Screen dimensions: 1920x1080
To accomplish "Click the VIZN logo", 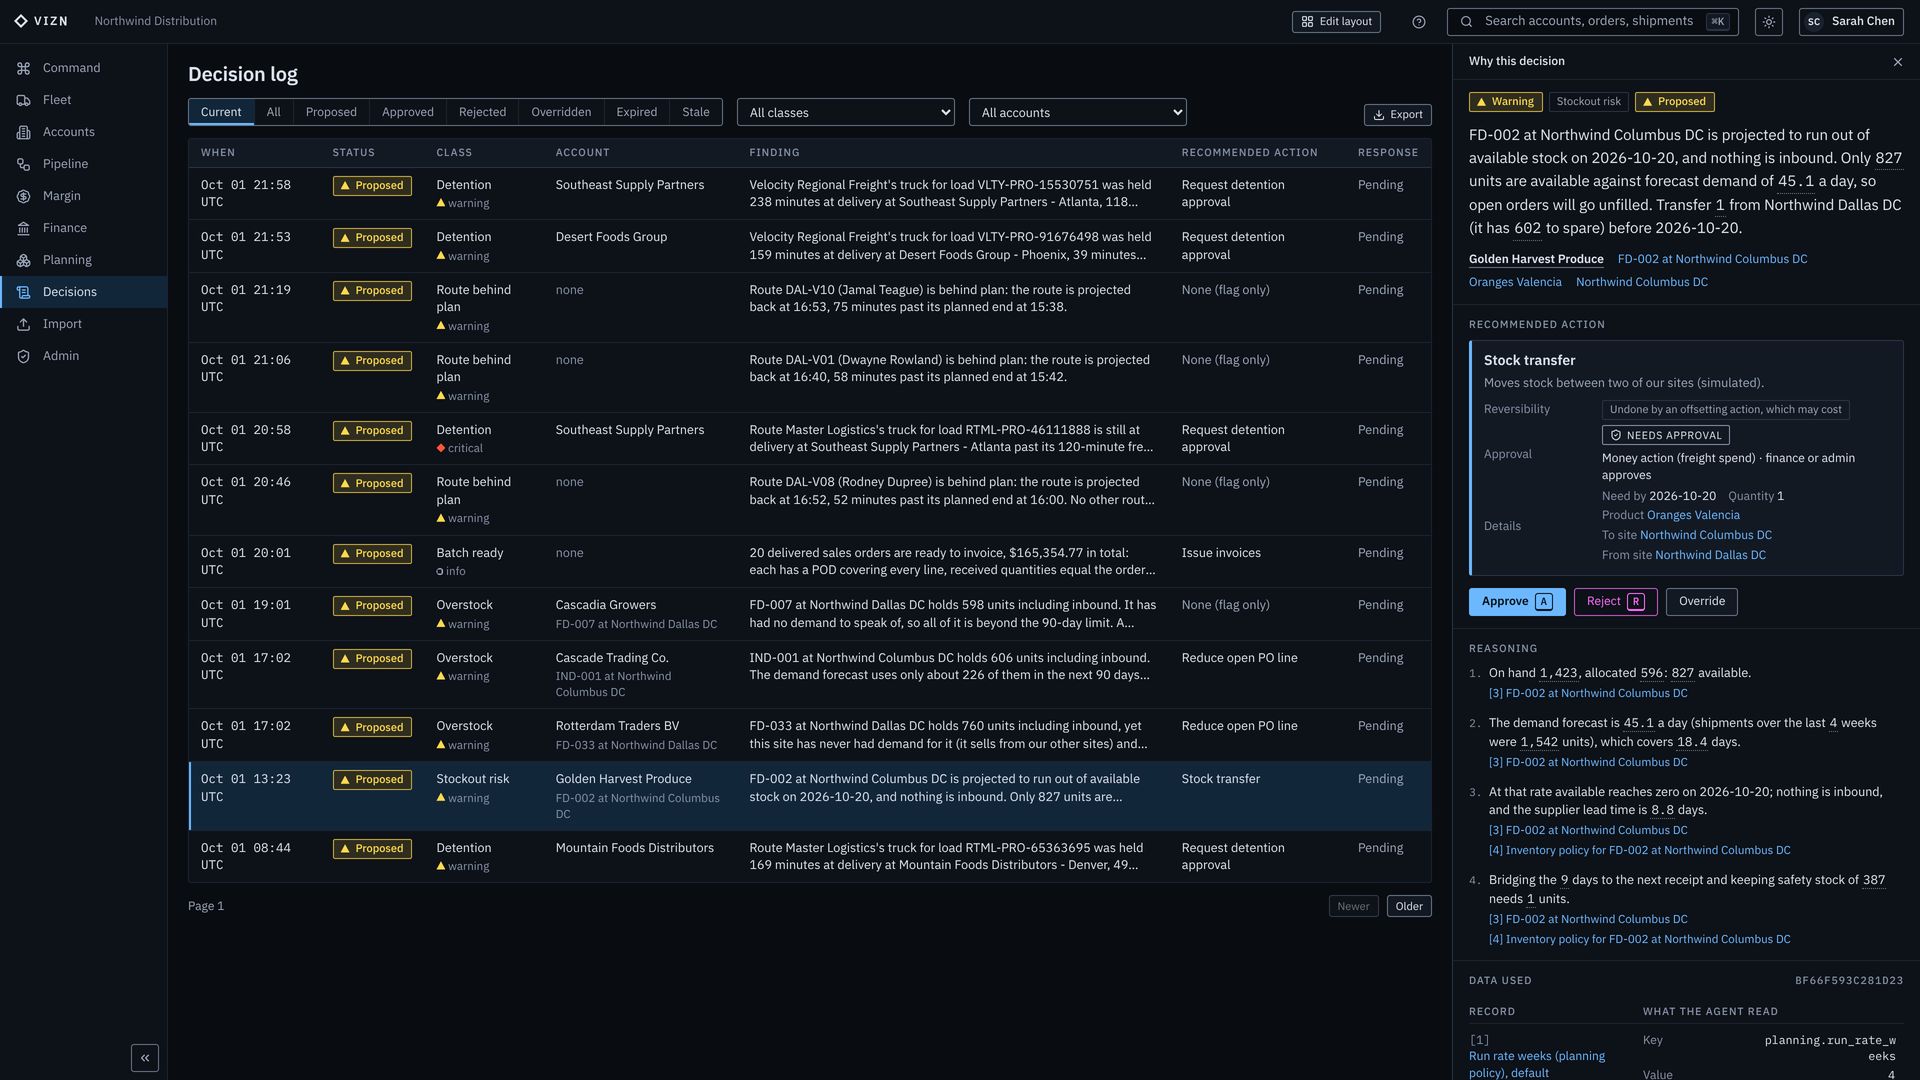I will [41, 21].
